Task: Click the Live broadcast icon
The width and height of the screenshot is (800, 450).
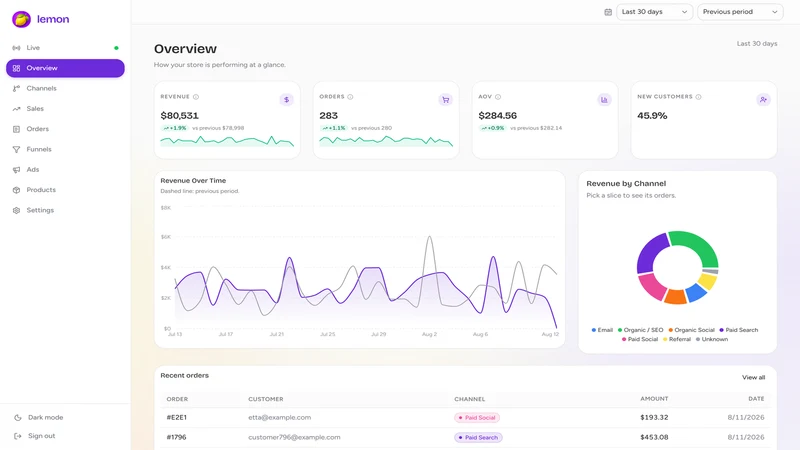Action: coord(16,47)
